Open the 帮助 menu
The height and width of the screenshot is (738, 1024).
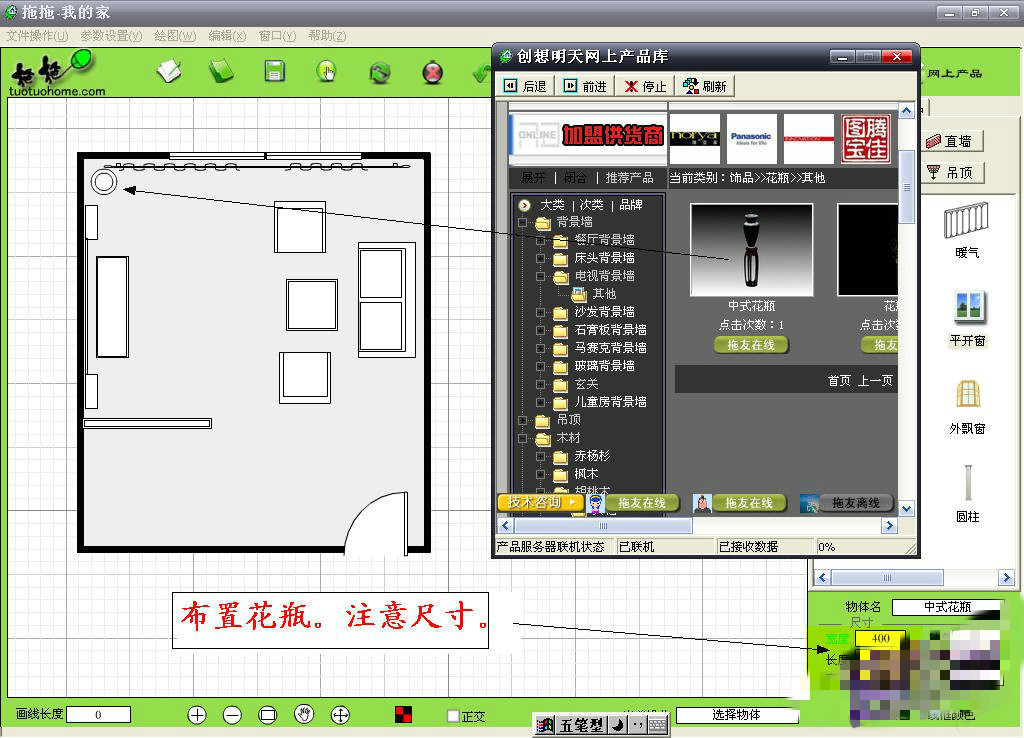pyautogui.click(x=327, y=36)
